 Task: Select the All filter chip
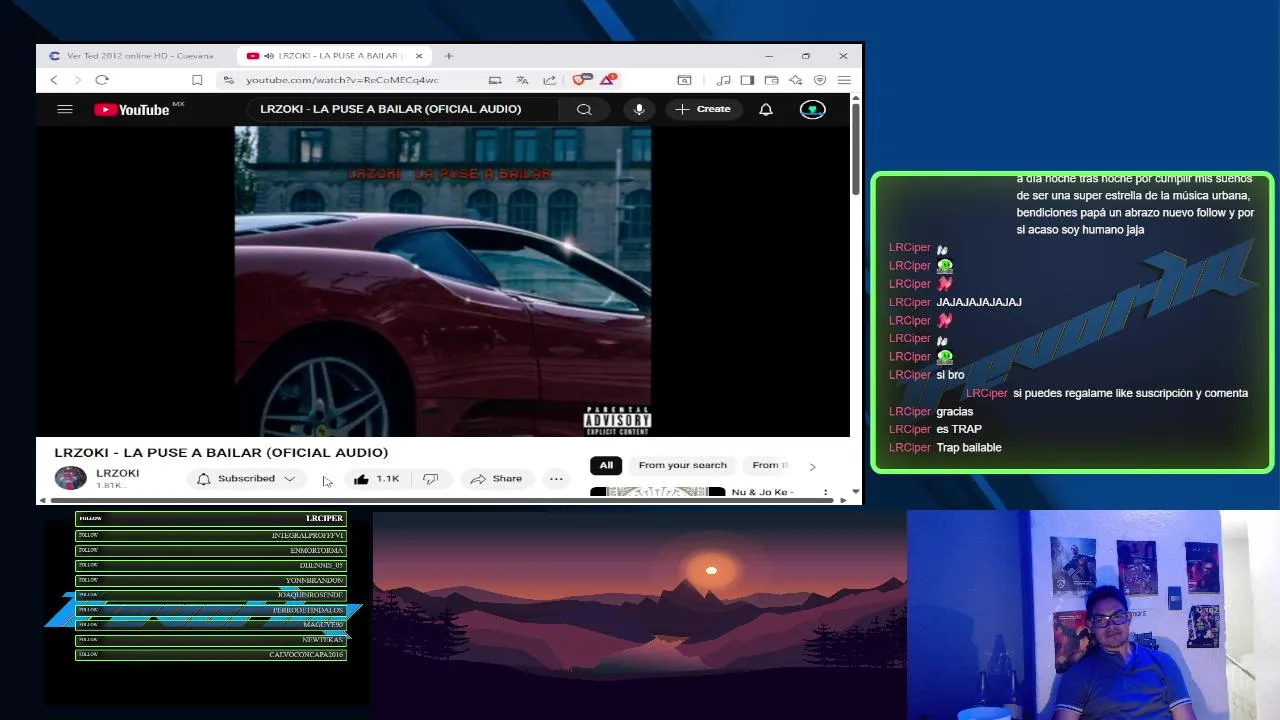click(x=606, y=465)
